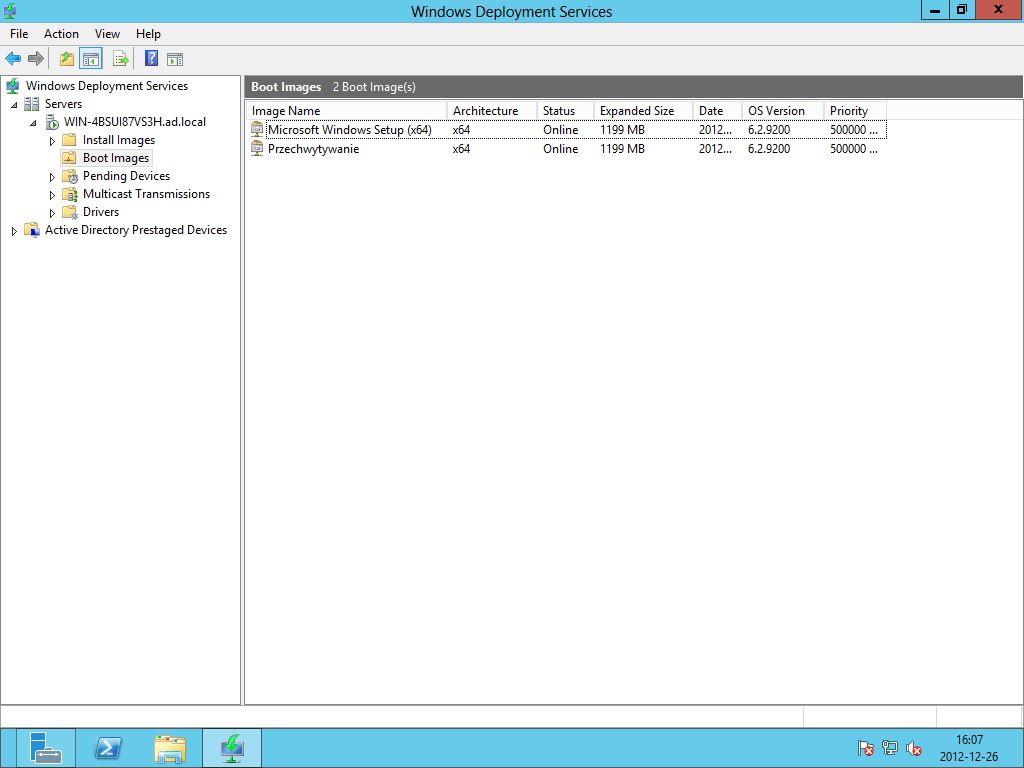This screenshot has width=1024, height=768.
Task: Open the Help menu
Action: coord(148,34)
